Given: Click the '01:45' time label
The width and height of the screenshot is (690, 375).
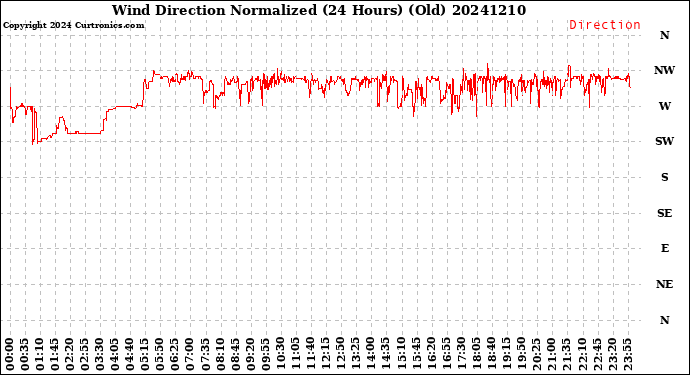Looking at the screenshot, I should 55,354.
